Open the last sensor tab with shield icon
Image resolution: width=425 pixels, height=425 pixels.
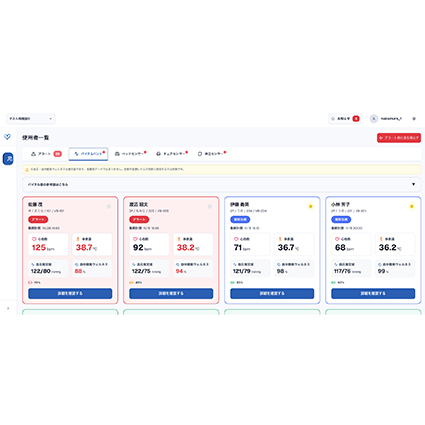(x=212, y=154)
